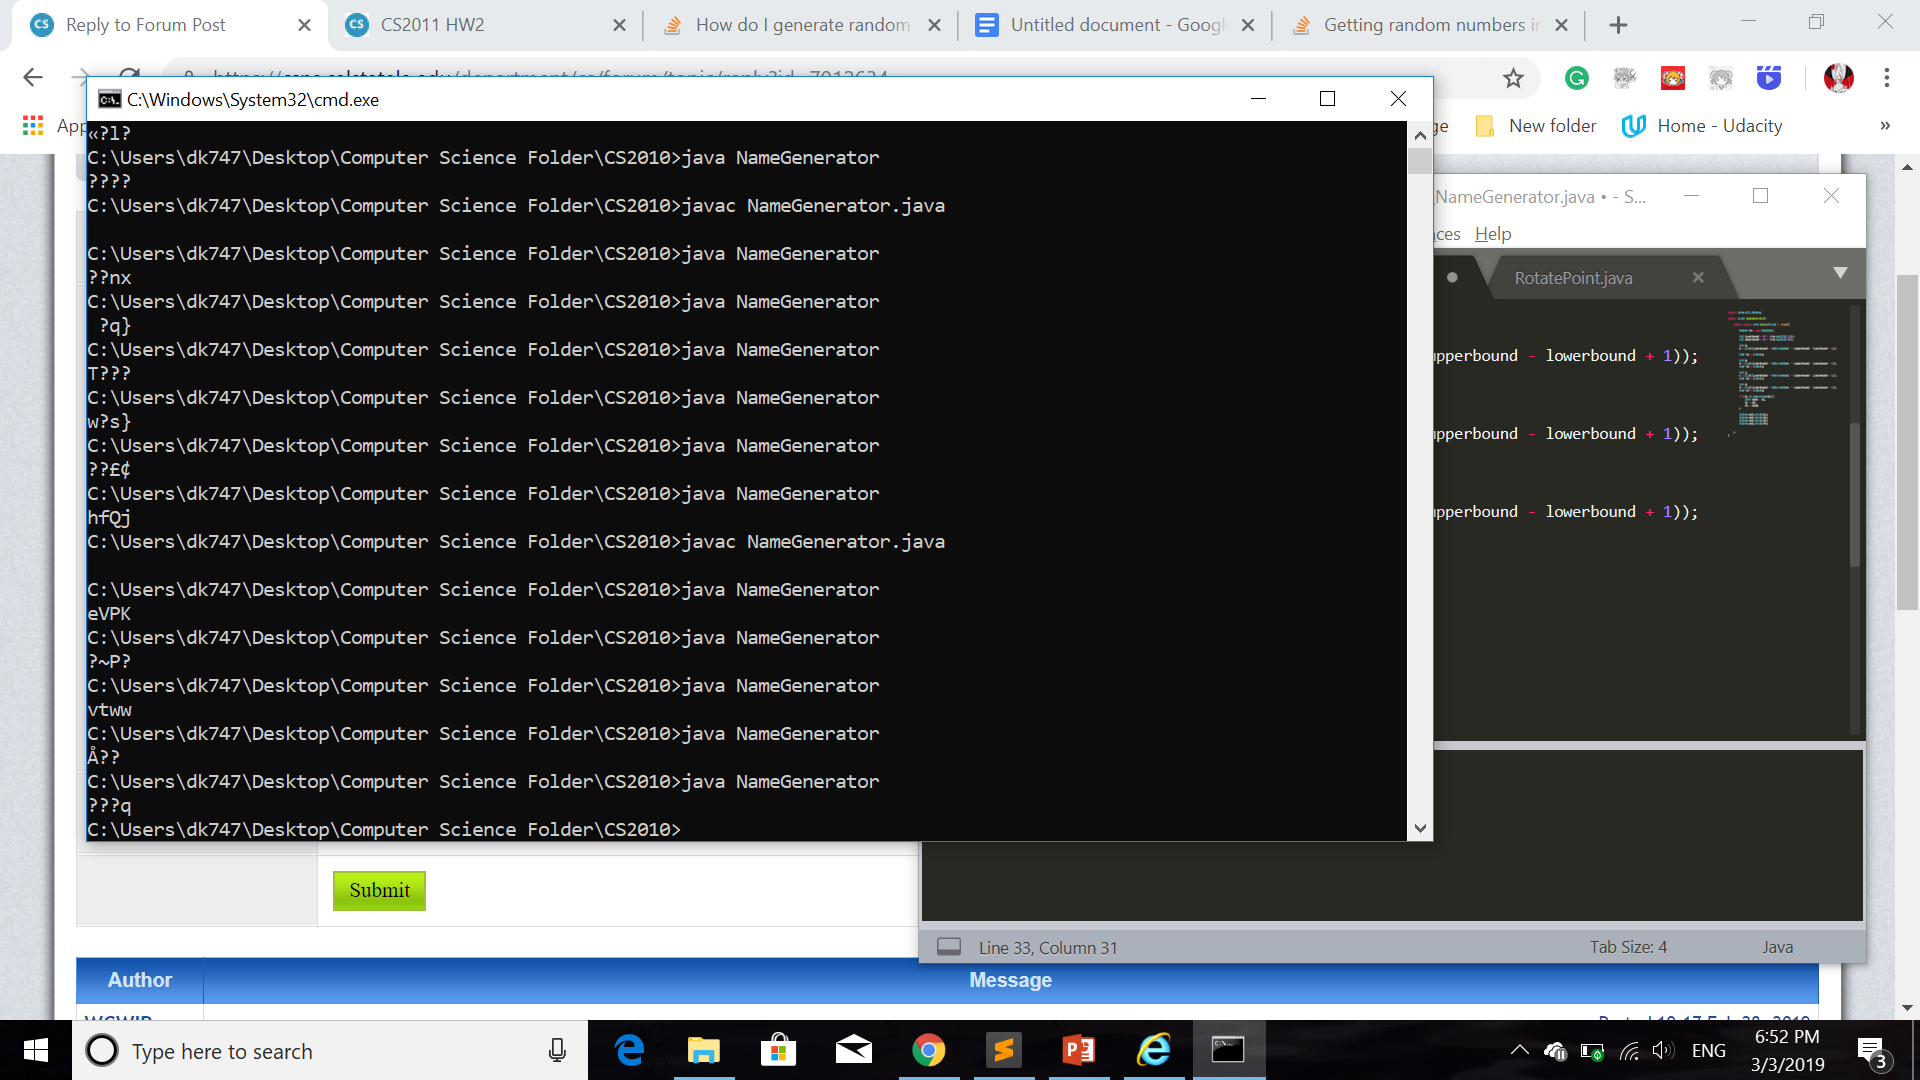Click the cmd window vertical scrollbar thumb
The image size is (1920, 1080).
click(1420, 162)
